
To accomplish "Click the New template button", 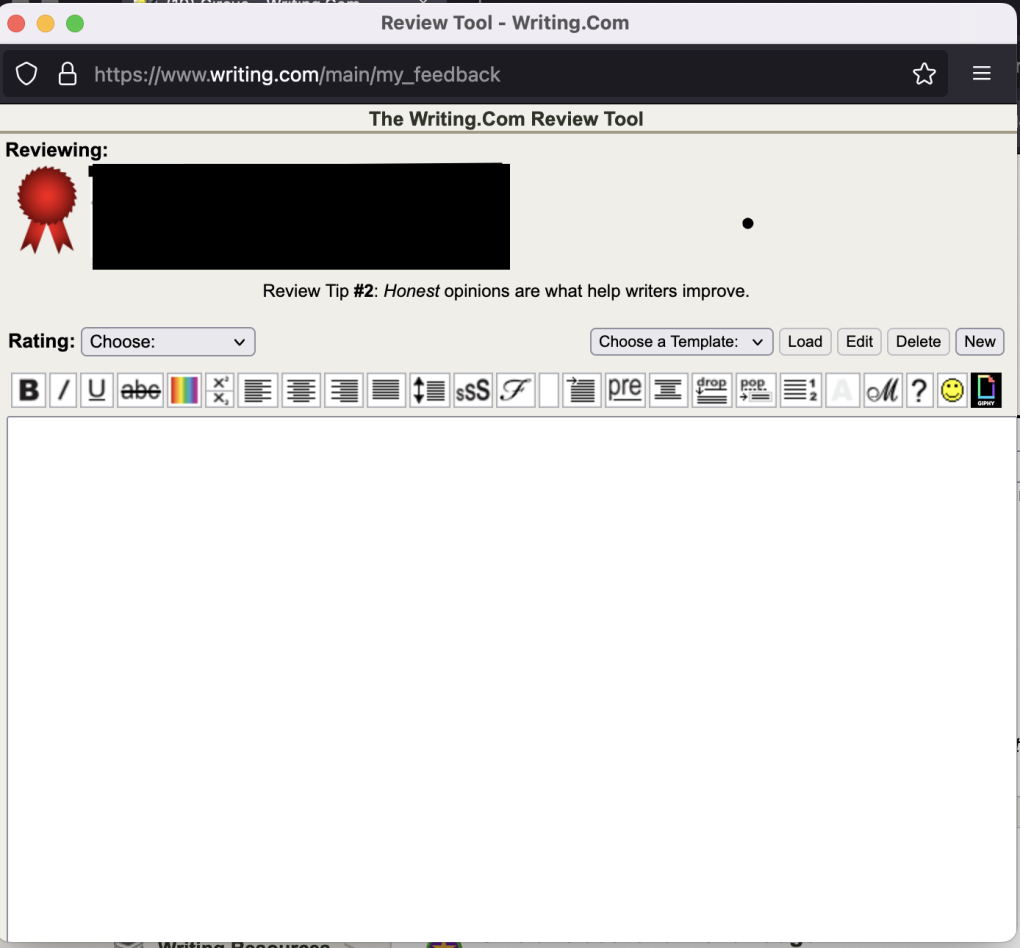I will pos(979,342).
